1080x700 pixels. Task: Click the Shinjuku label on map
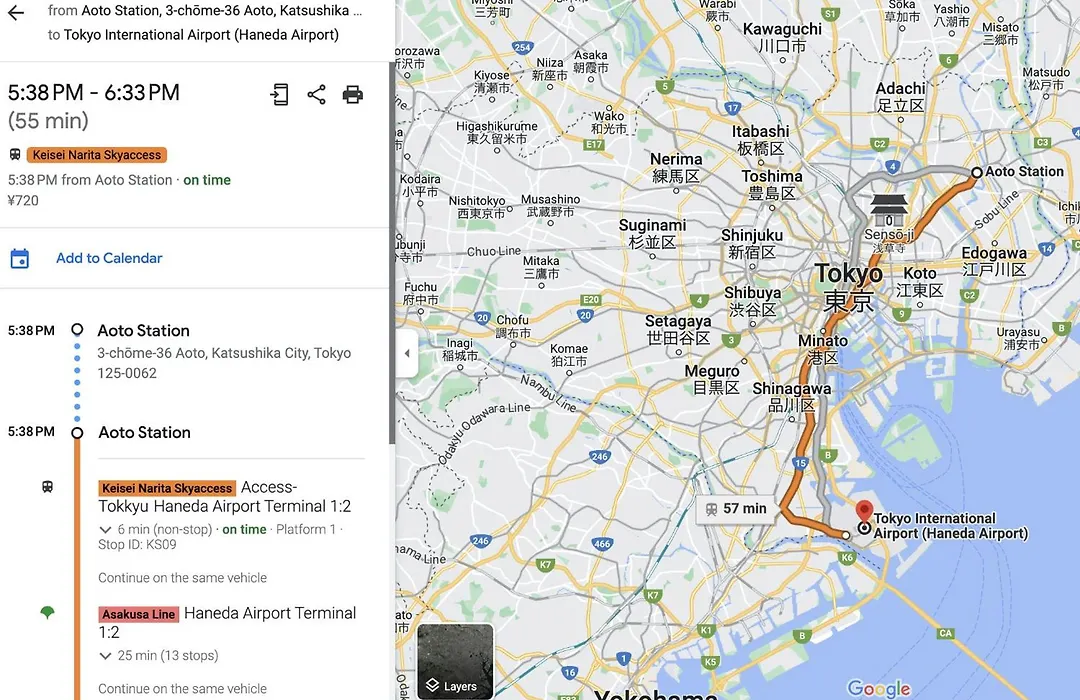(751, 243)
